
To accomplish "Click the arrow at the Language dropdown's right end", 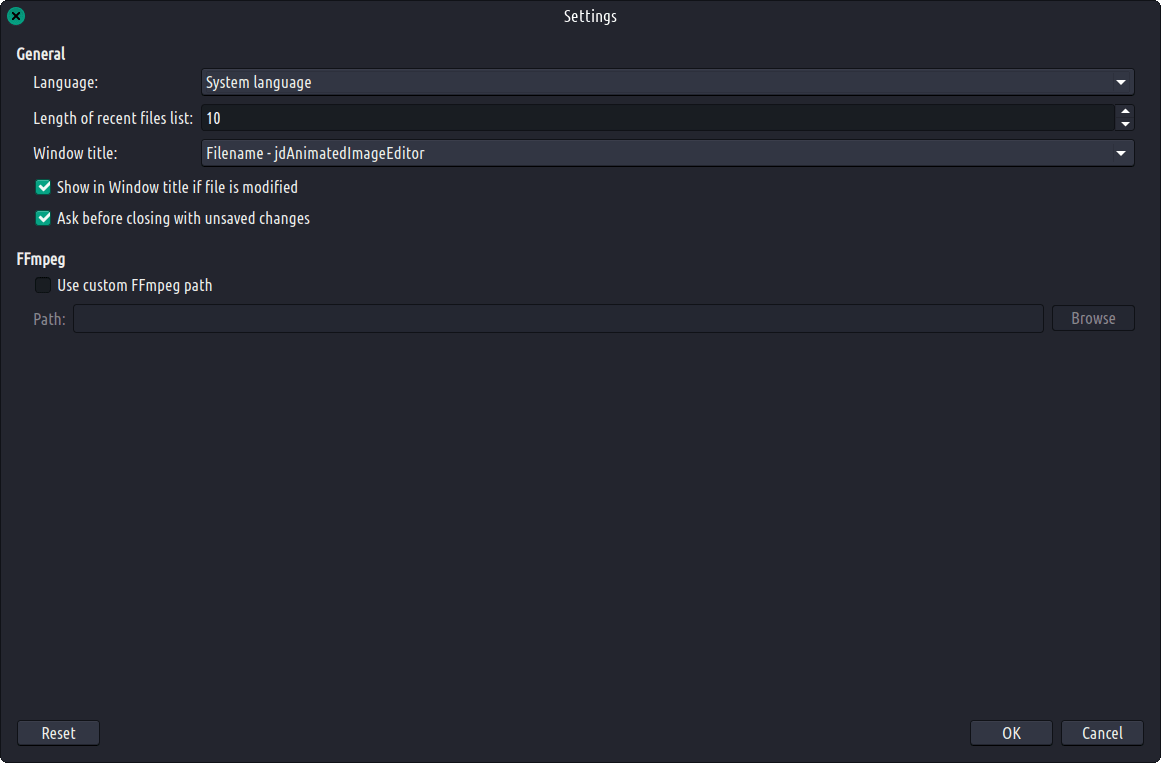I will pyautogui.click(x=1120, y=82).
